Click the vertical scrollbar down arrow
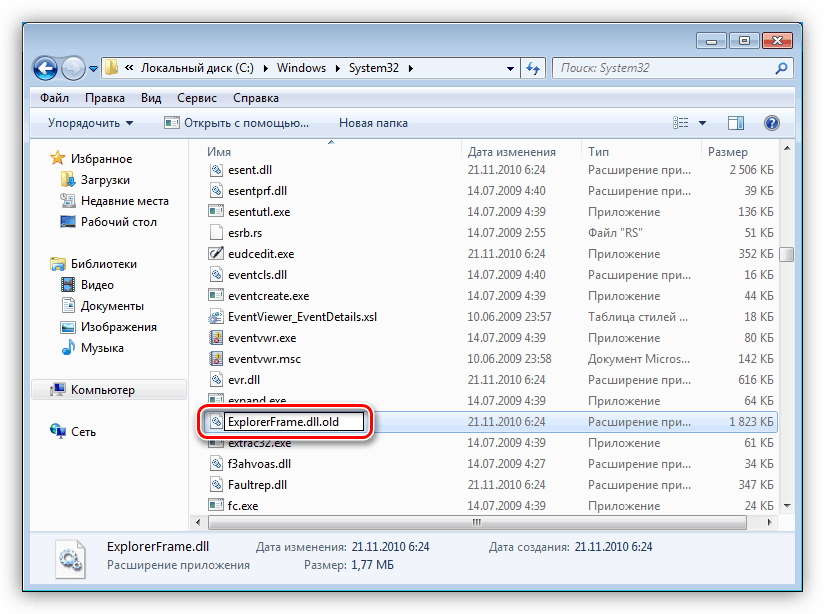825x614 pixels. [787, 506]
